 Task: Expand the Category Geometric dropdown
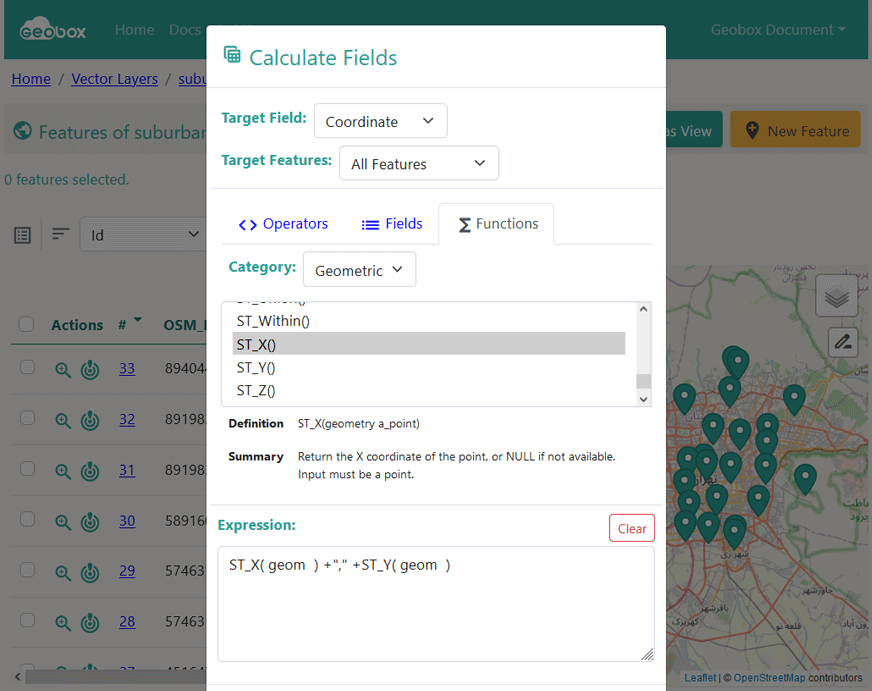pyautogui.click(x=359, y=270)
